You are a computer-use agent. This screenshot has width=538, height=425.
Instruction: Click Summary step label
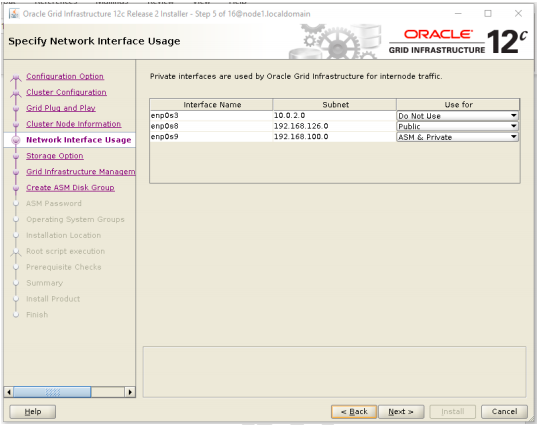(45, 283)
